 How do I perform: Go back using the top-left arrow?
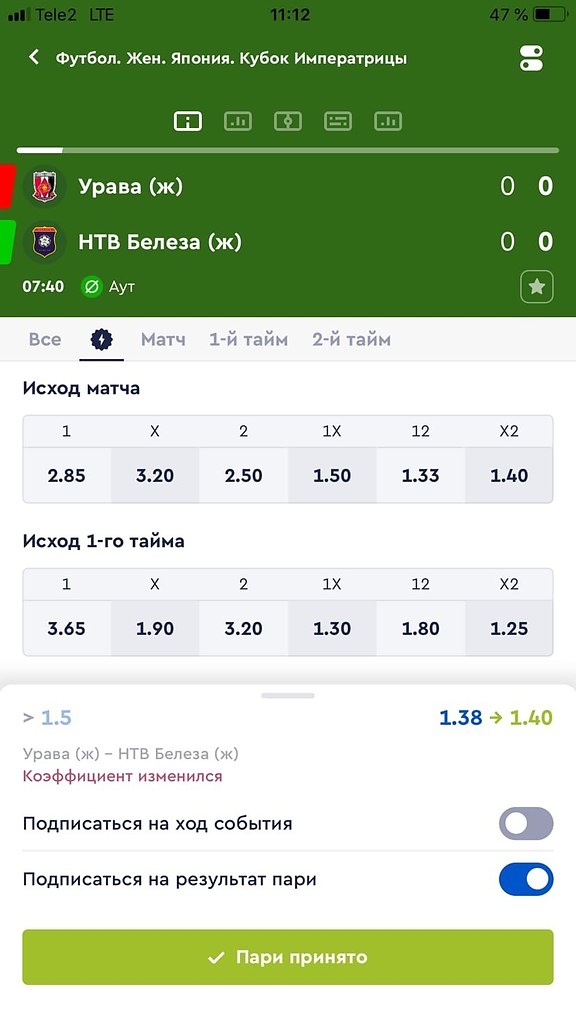pos(34,57)
